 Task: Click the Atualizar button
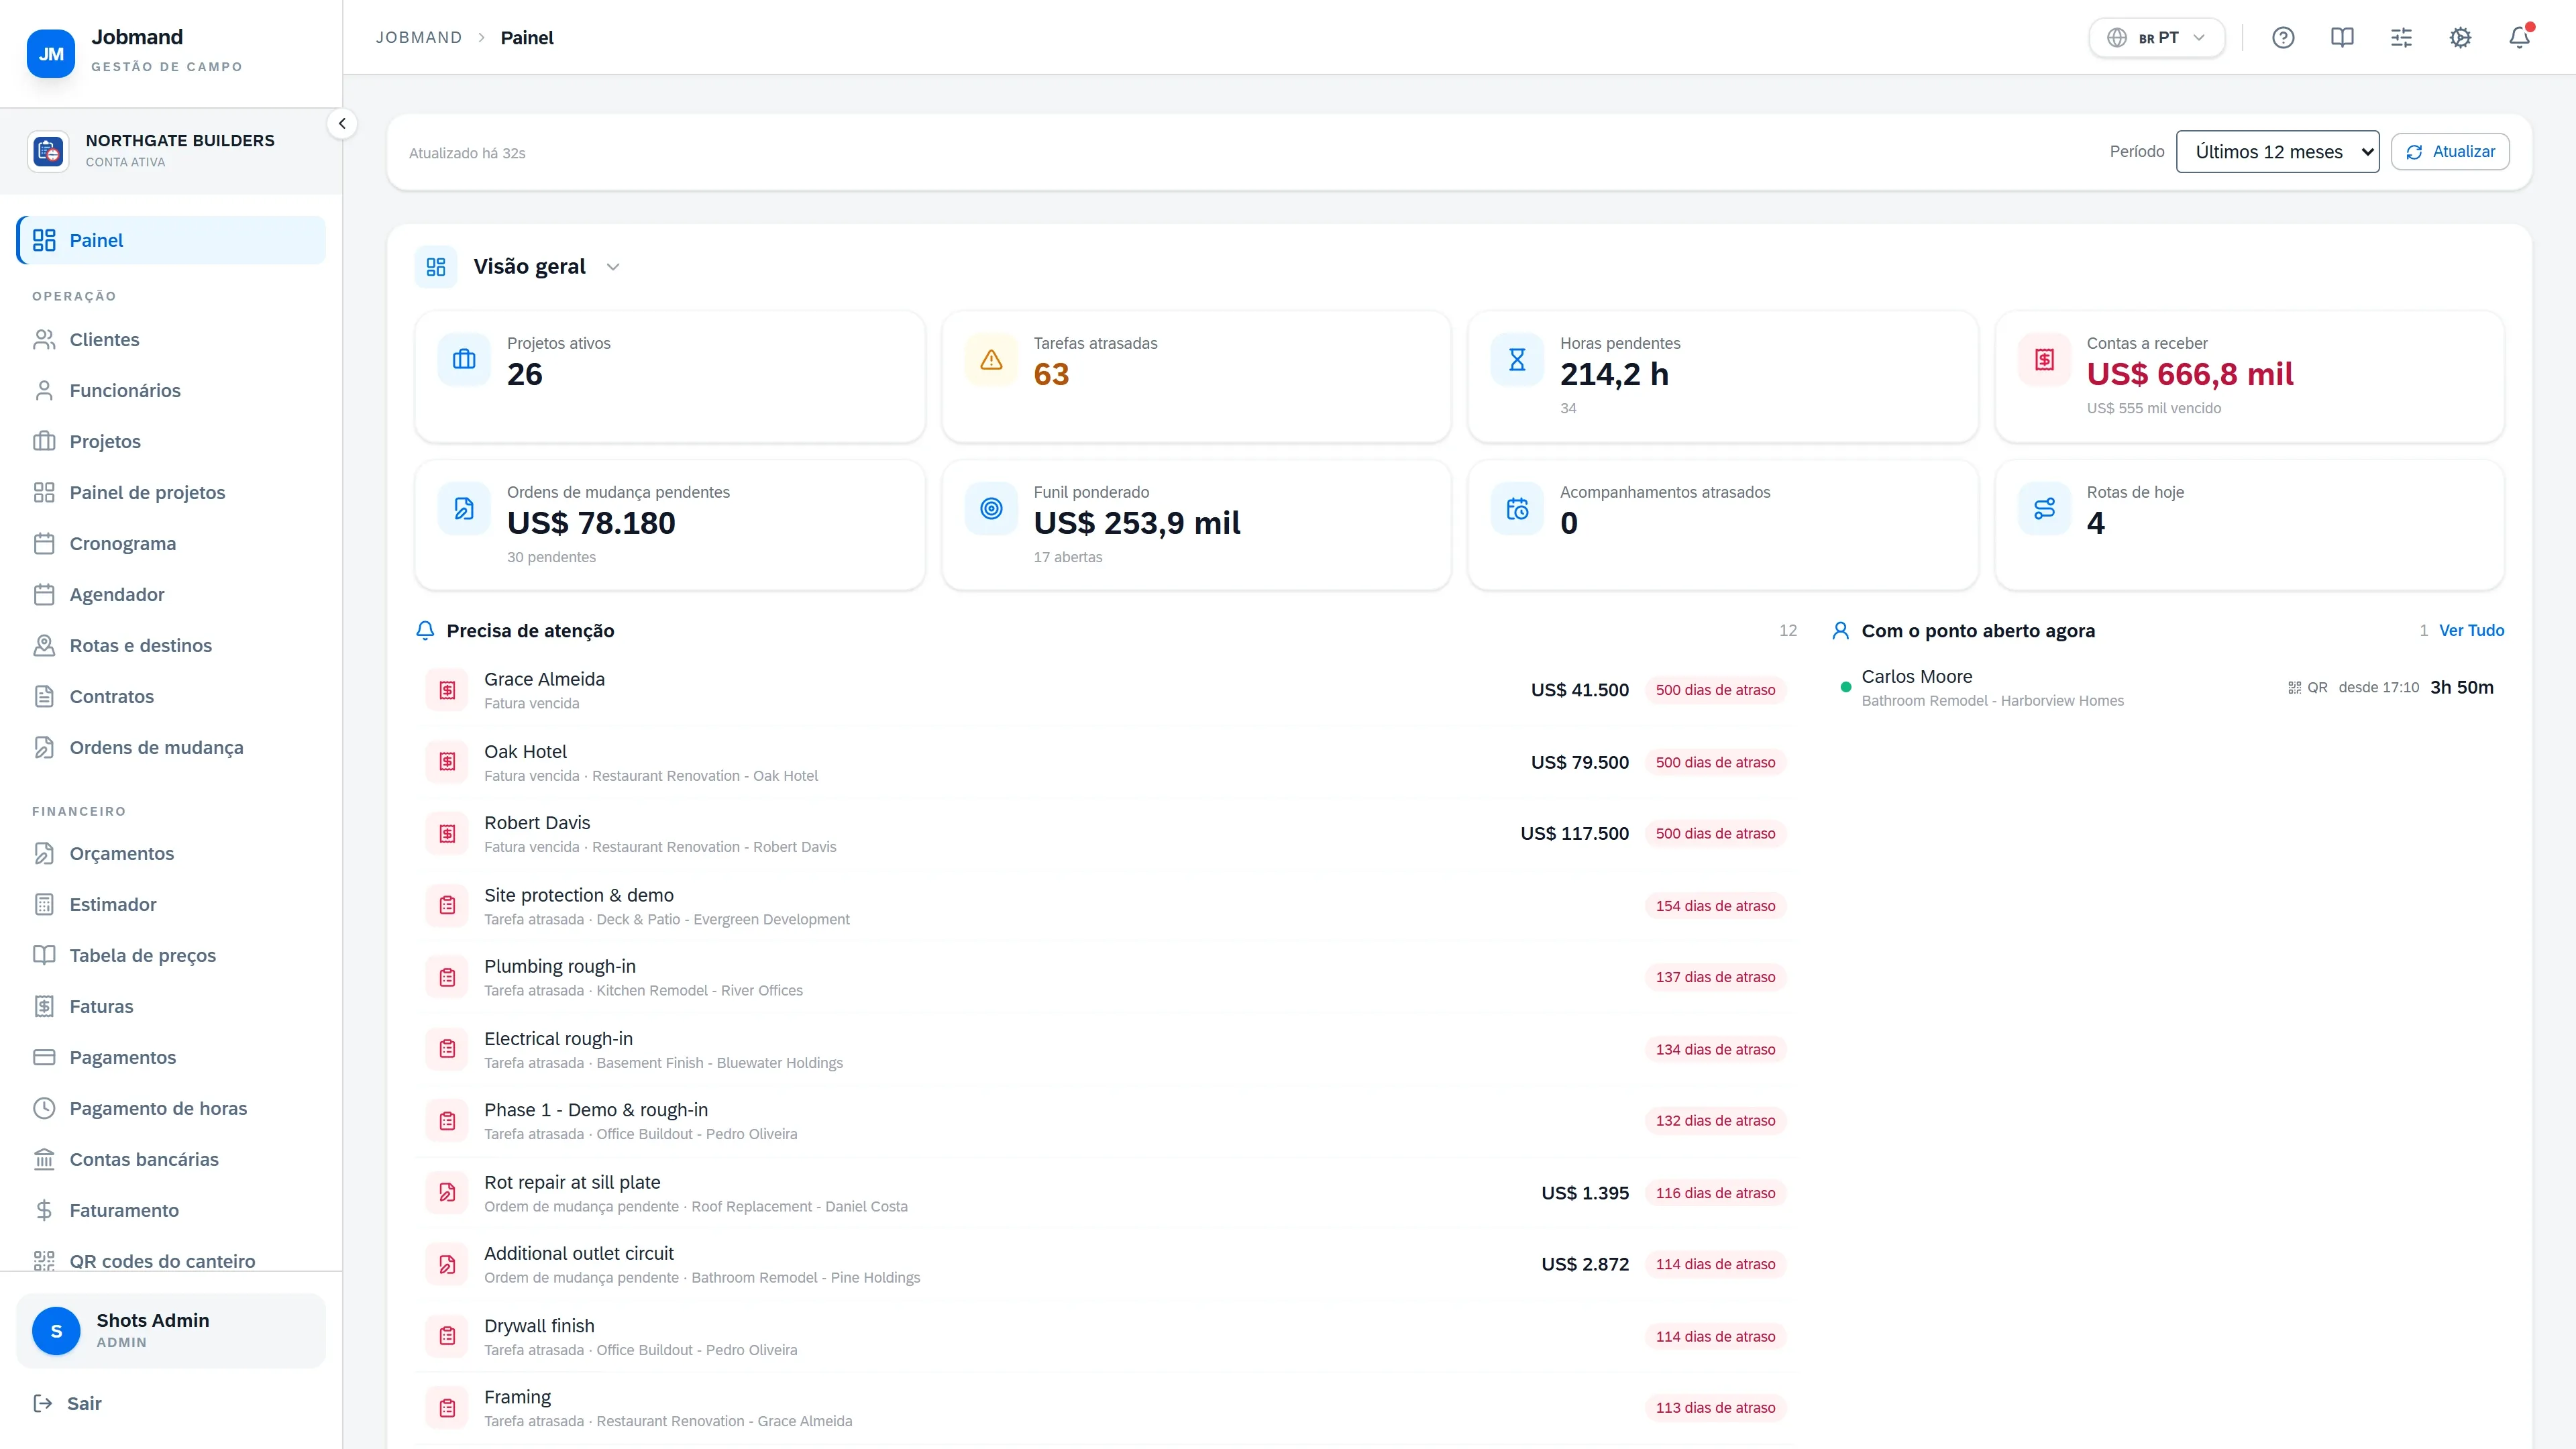pos(2450,152)
